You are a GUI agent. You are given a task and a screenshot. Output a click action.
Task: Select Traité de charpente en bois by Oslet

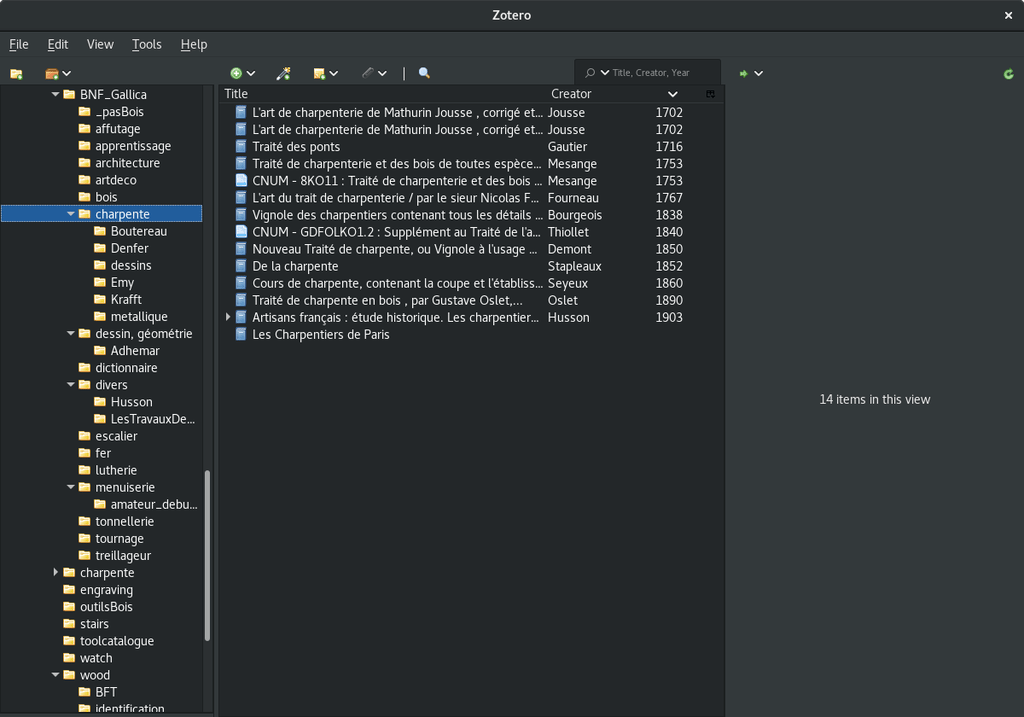(471, 300)
